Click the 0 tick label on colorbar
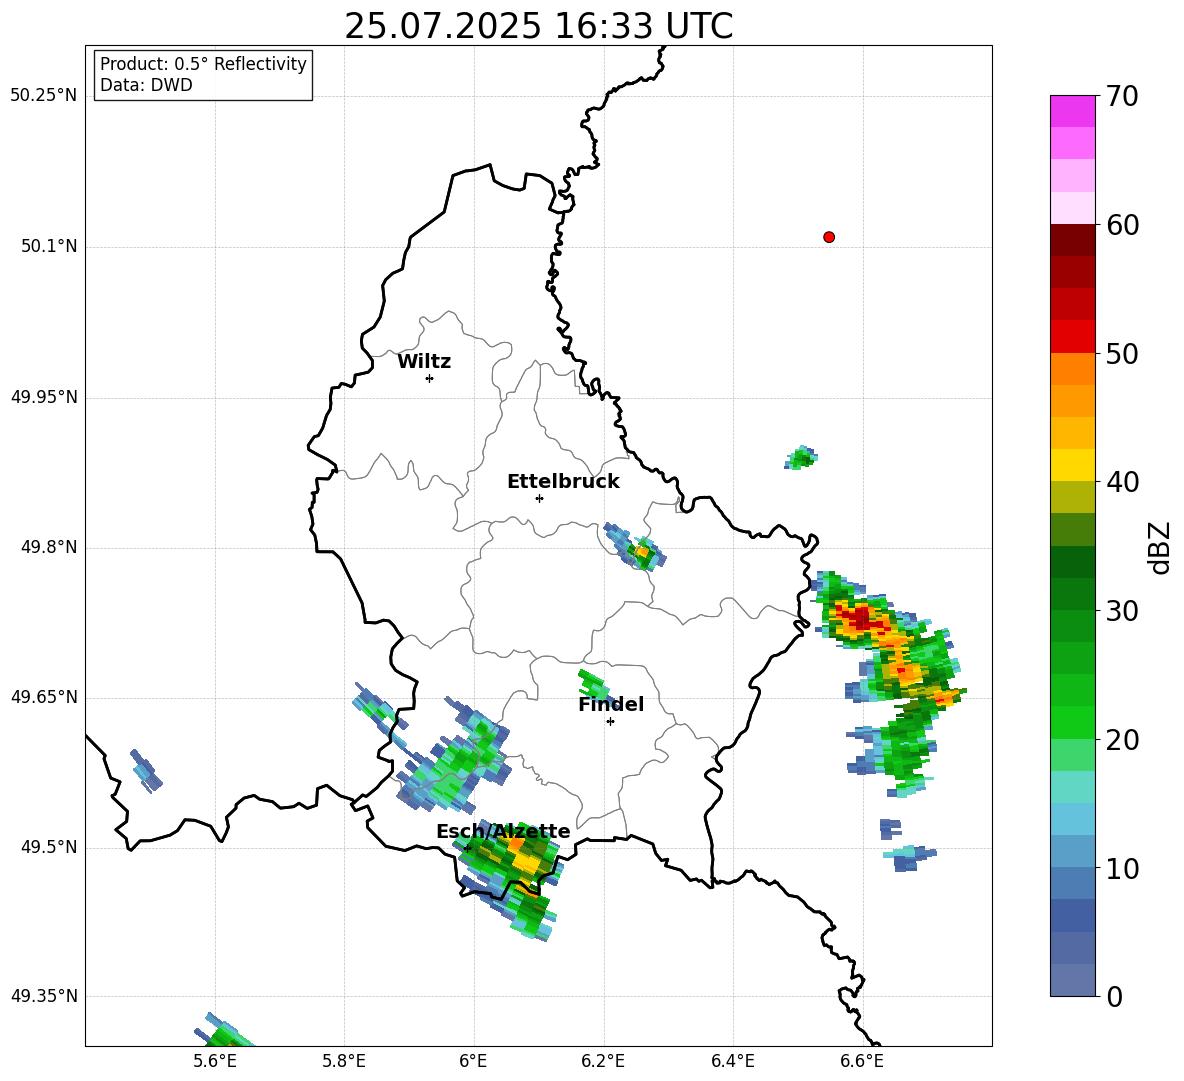1184x1081 pixels. 1115,997
